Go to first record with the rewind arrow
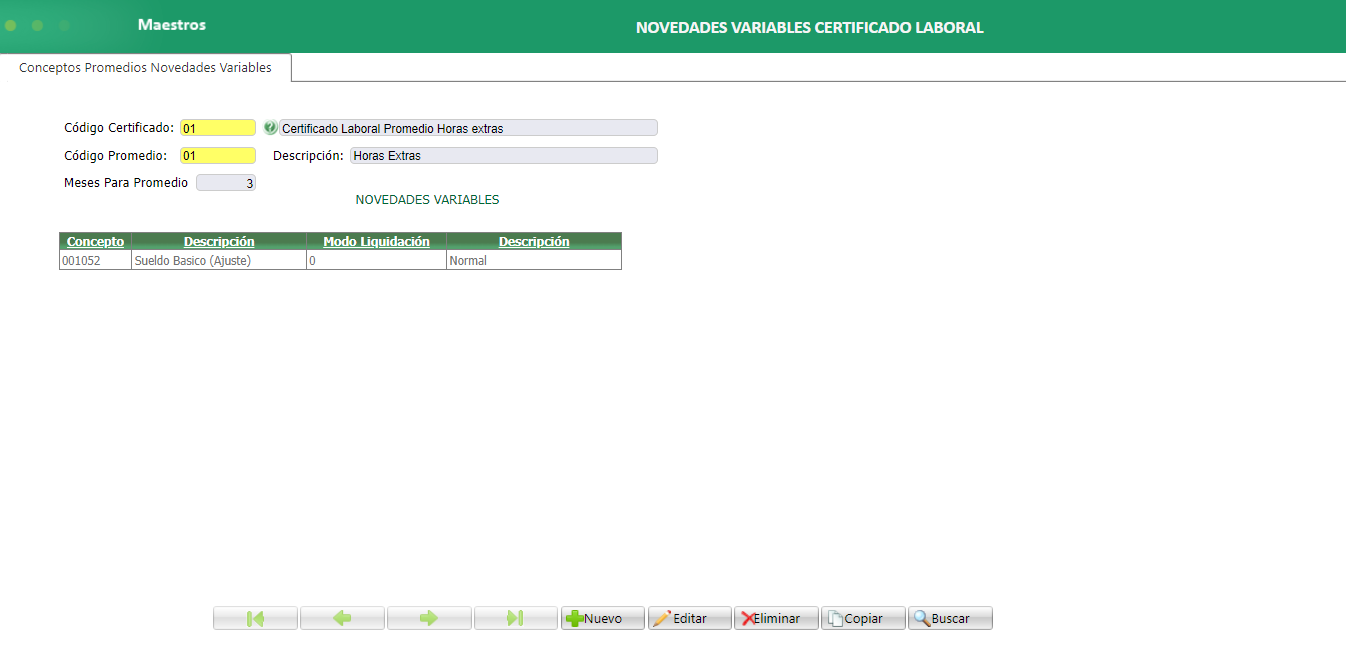This screenshot has height=648, width=1346. (x=255, y=617)
